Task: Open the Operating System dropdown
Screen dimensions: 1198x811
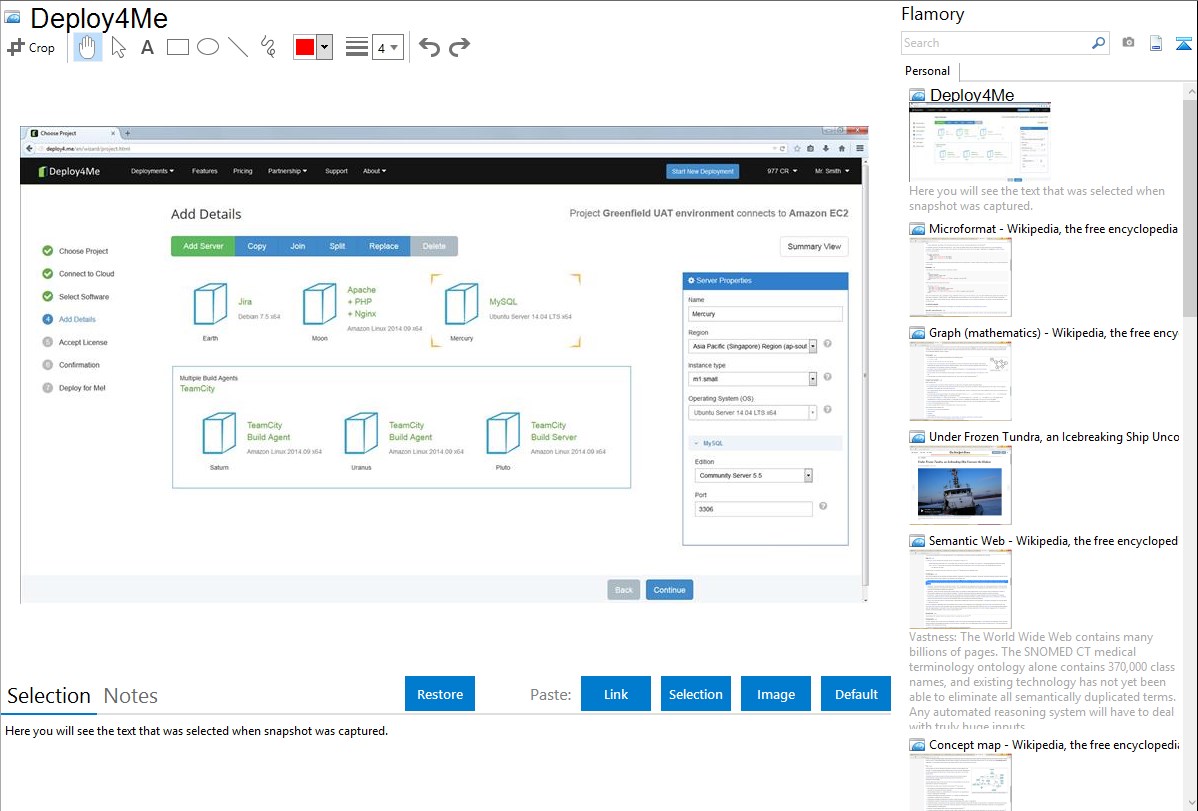Action: (753, 413)
